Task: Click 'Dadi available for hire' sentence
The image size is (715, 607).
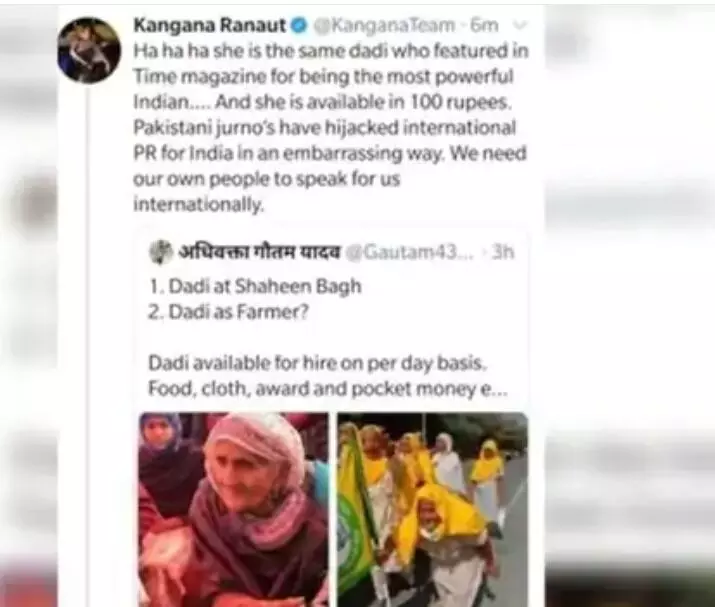Action: coord(316,363)
